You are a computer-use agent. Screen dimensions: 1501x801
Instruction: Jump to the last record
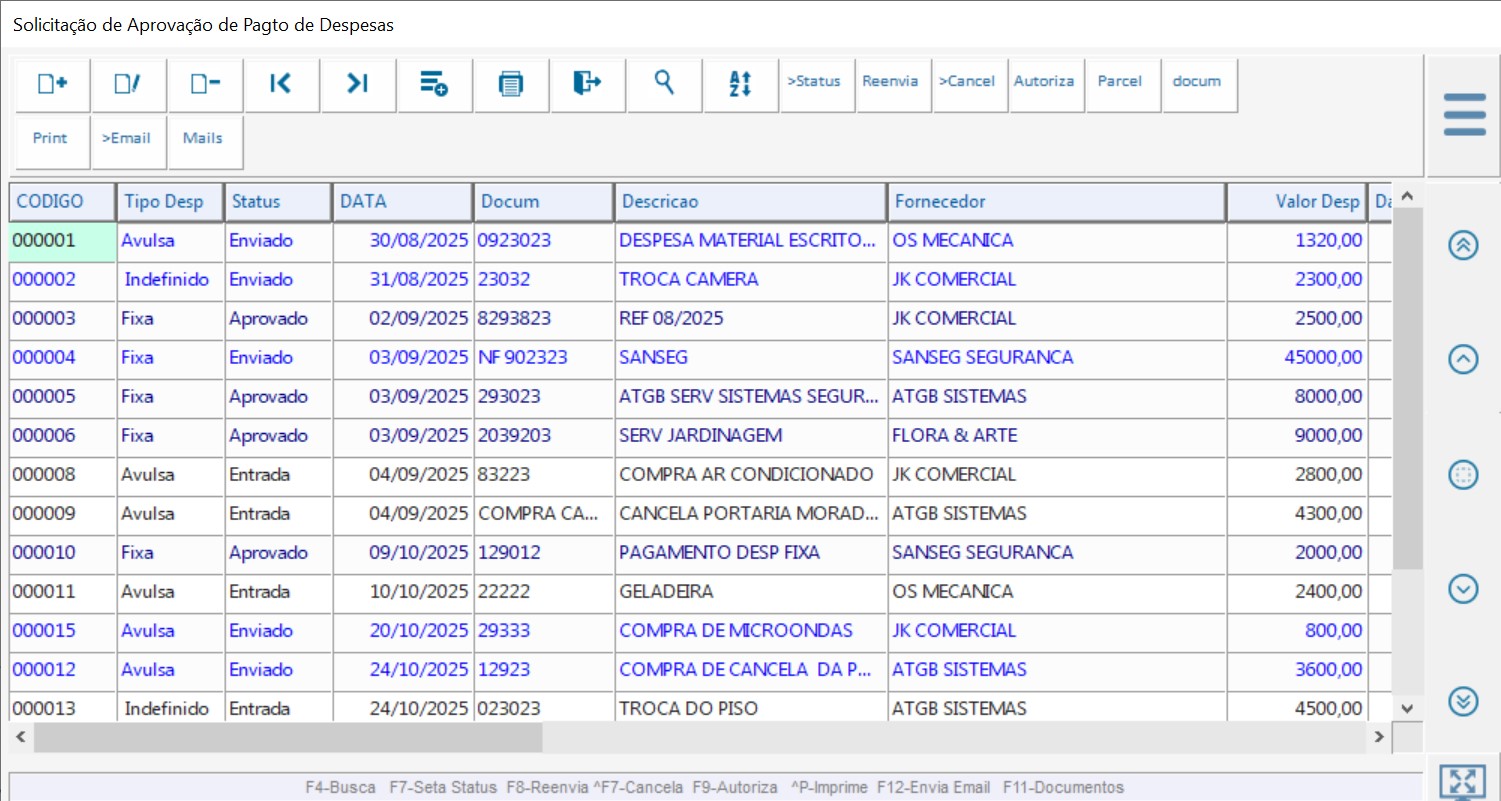(x=358, y=84)
